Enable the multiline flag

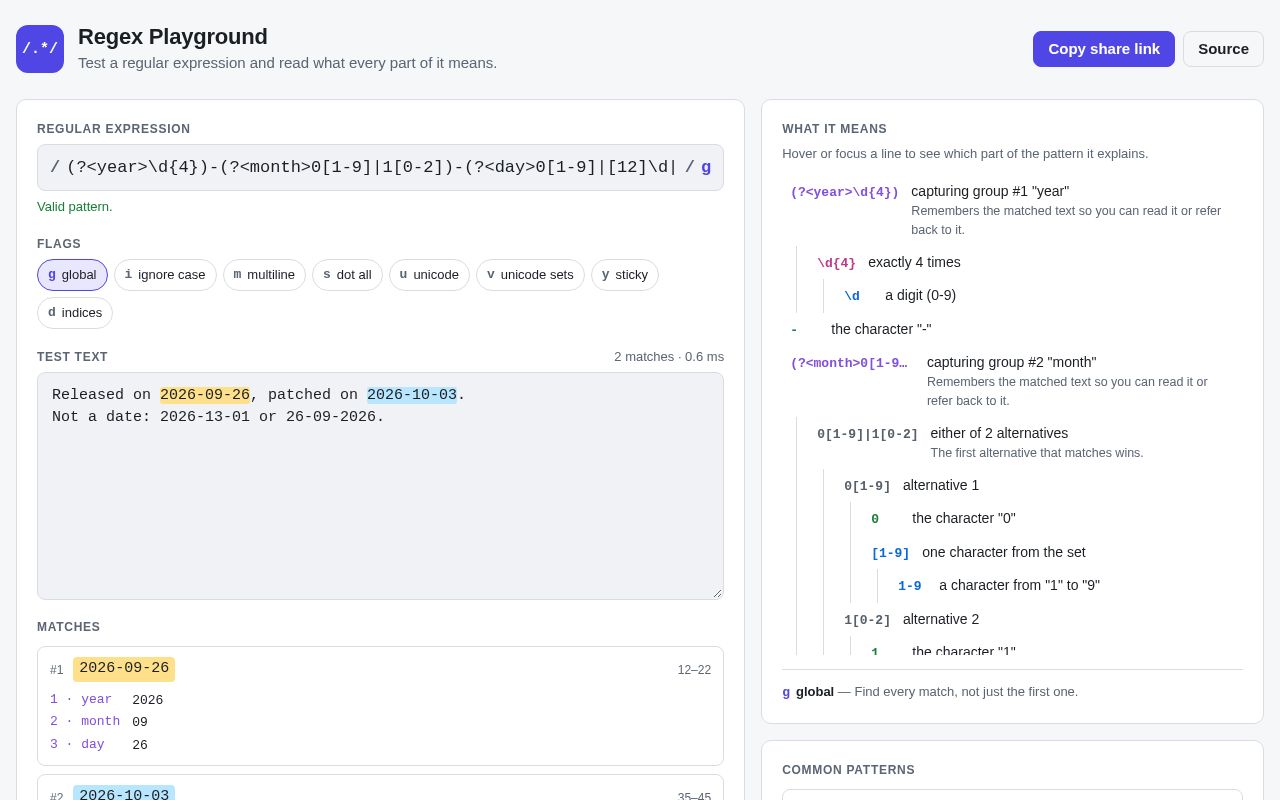click(264, 275)
